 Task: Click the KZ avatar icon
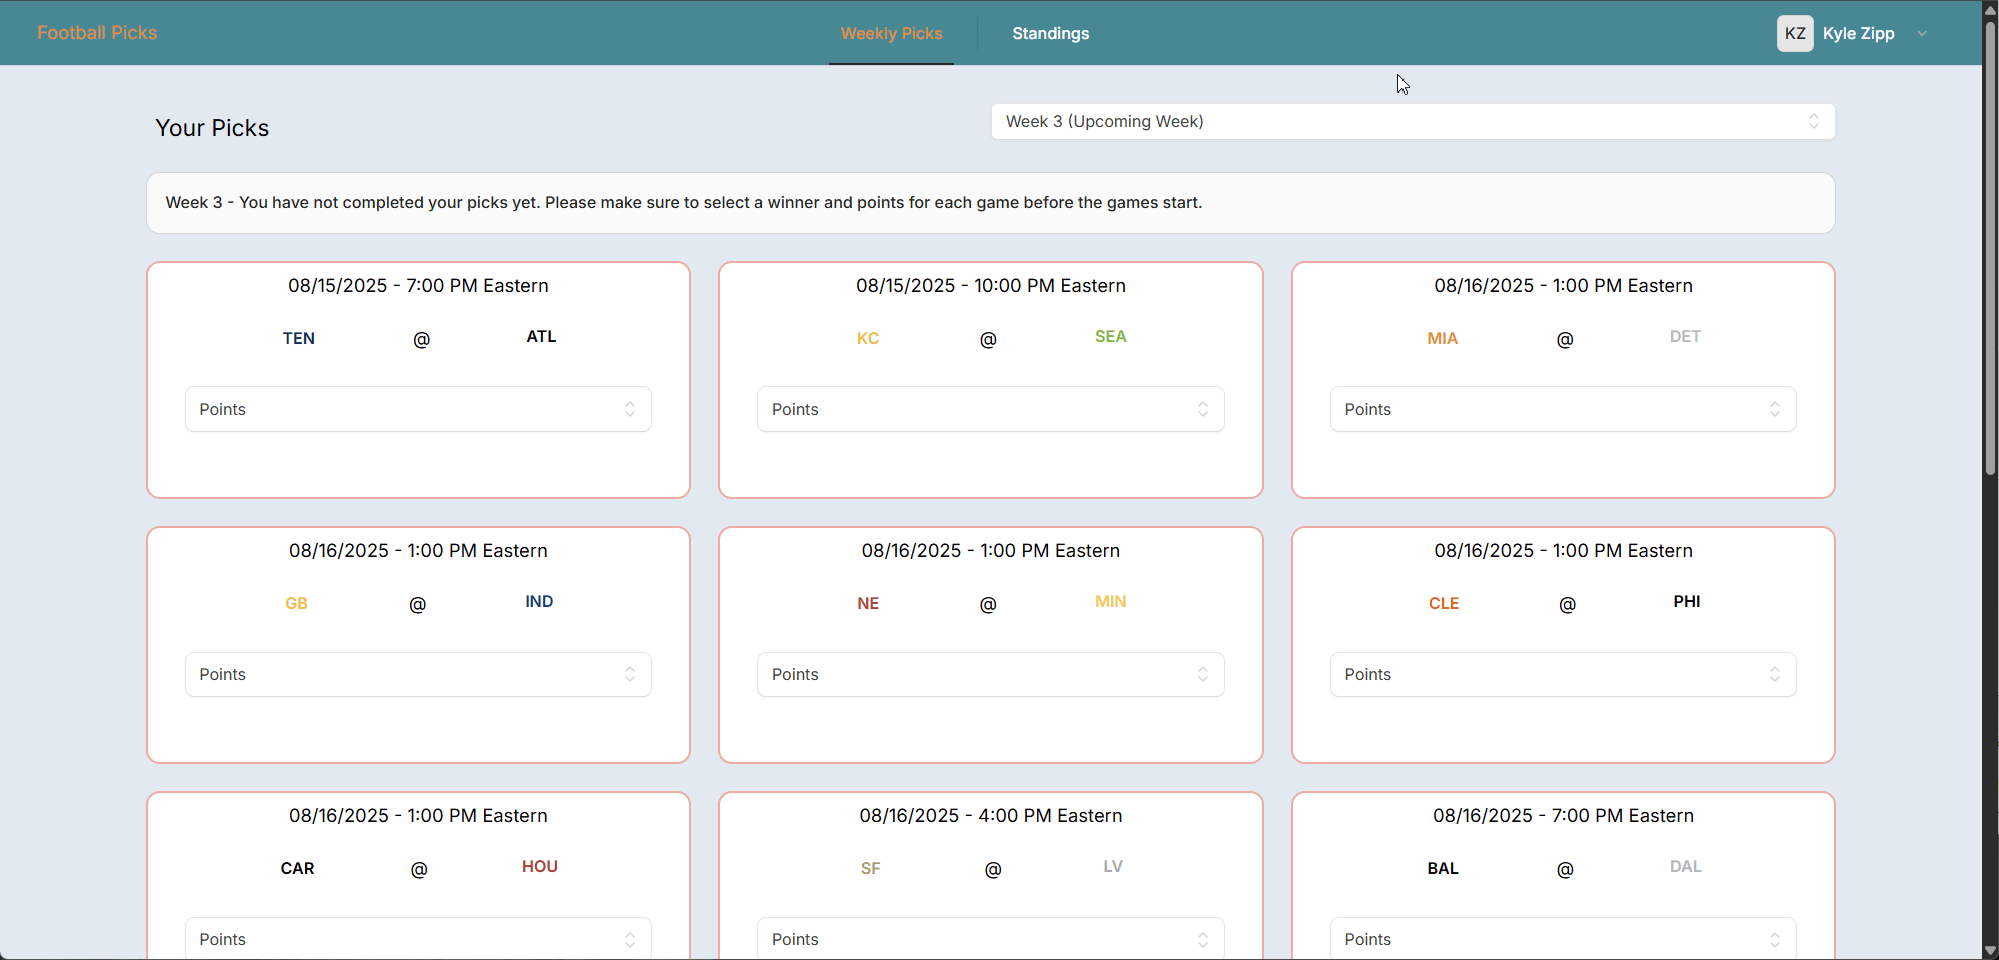1795,33
